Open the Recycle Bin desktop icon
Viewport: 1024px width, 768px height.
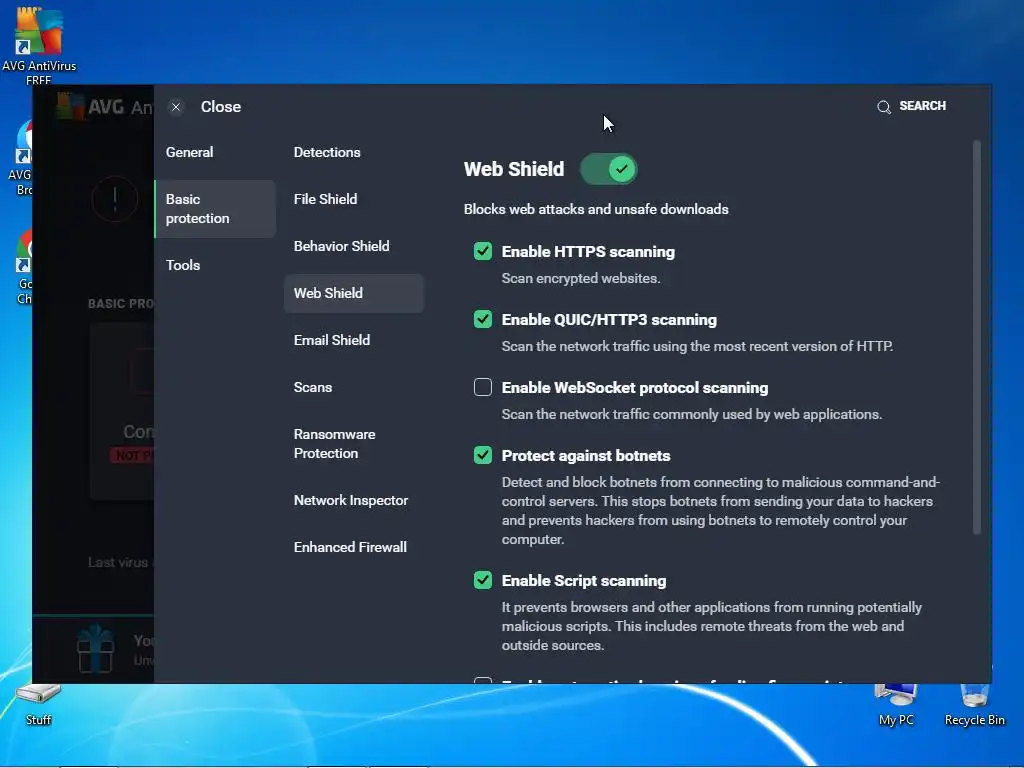(x=974, y=704)
